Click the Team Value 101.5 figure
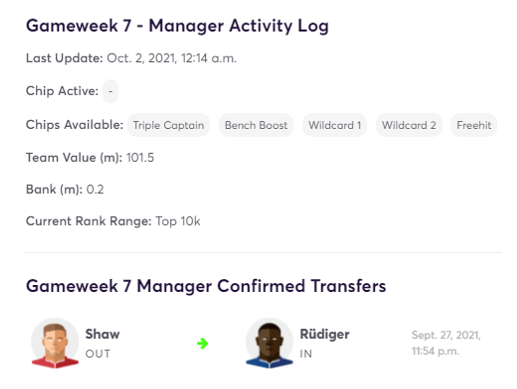 pos(140,158)
